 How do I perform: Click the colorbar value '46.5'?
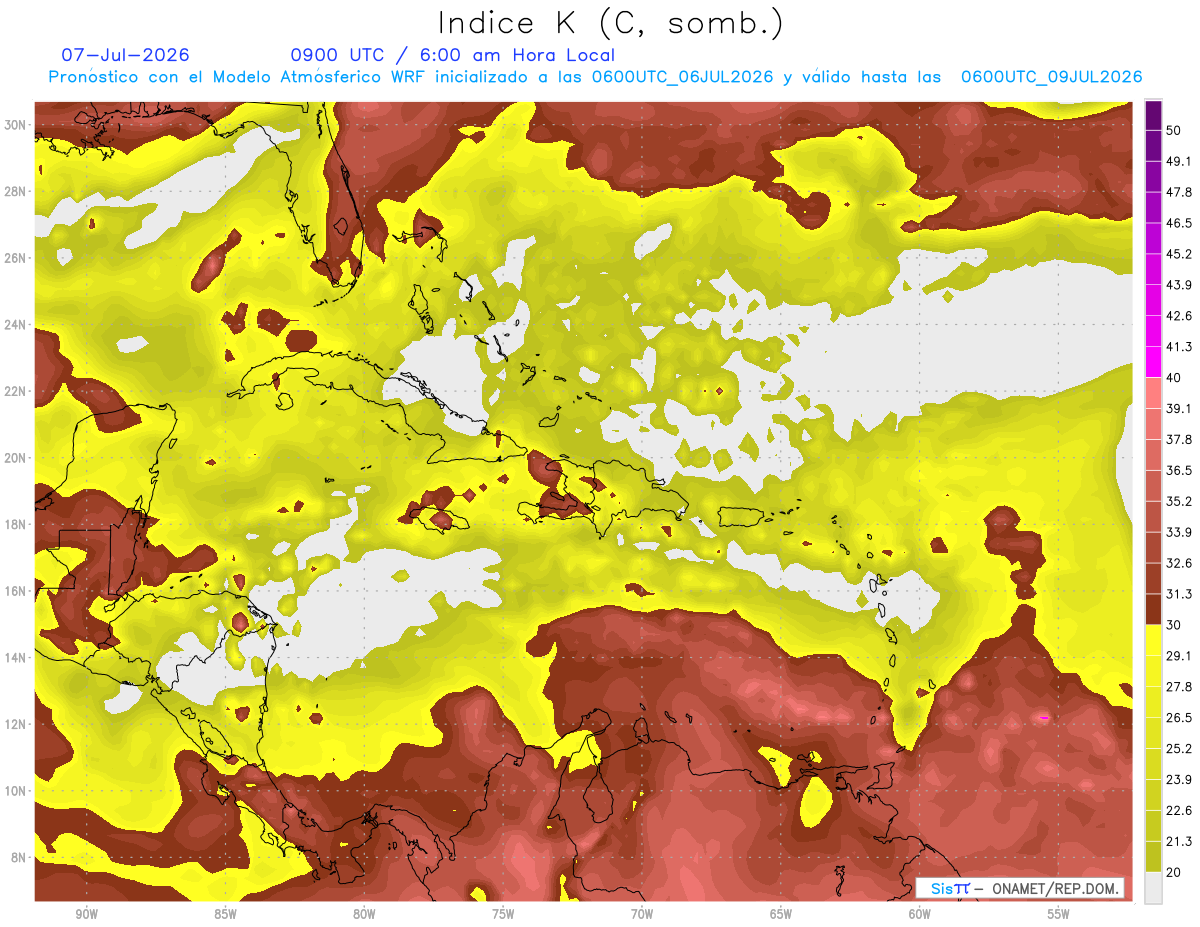coord(1180,223)
